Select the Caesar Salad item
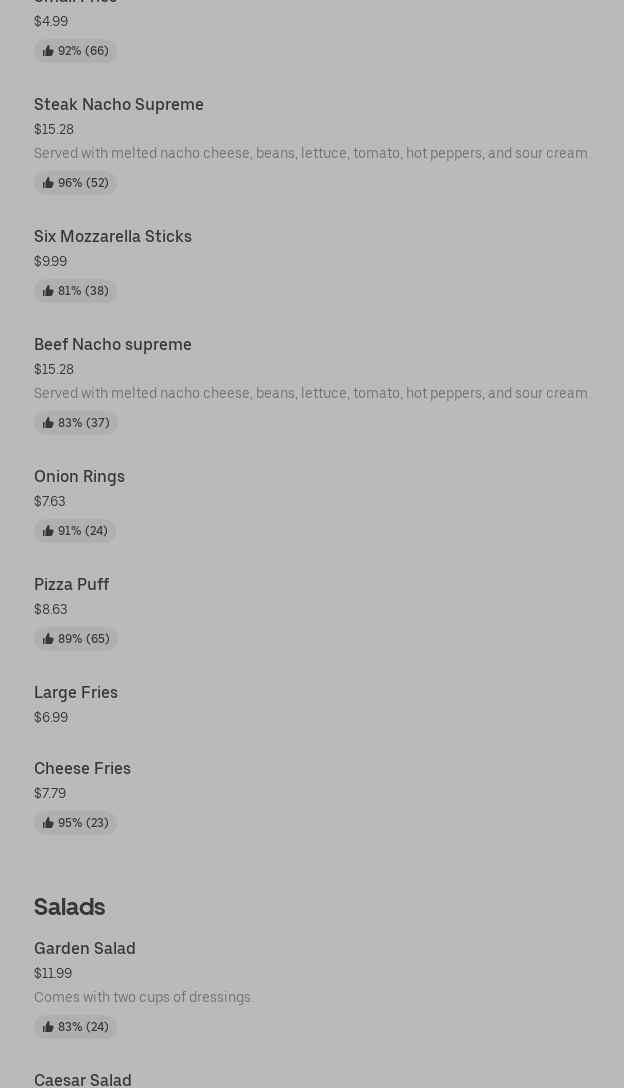This screenshot has width=624, height=1088. pyautogui.click(x=83, y=1080)
